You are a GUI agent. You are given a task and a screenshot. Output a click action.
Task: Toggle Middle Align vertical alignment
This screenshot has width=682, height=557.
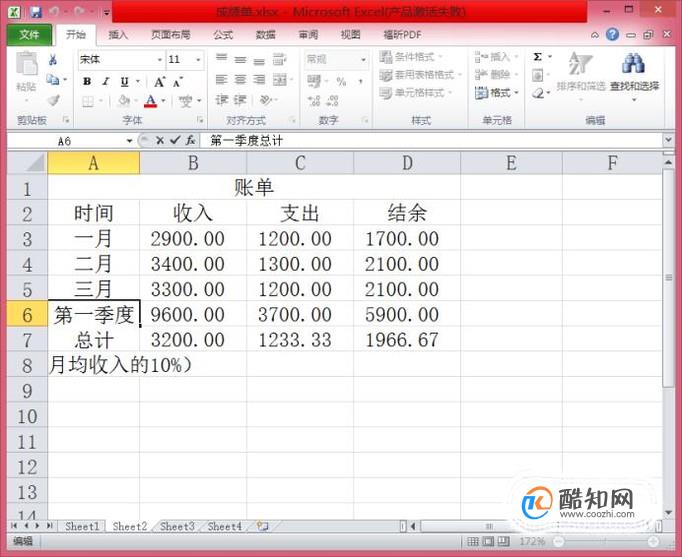[x=241, y=59]
